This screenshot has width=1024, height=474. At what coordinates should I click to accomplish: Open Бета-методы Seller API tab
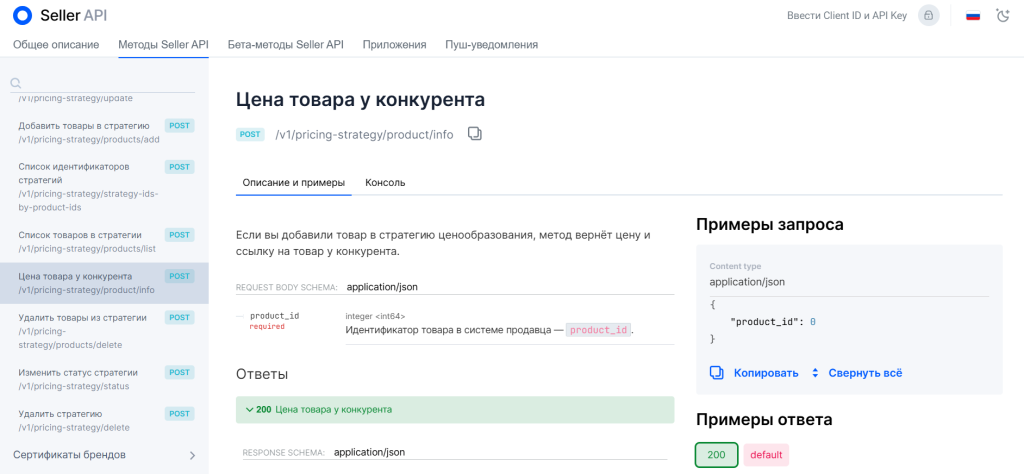[285, 44]
